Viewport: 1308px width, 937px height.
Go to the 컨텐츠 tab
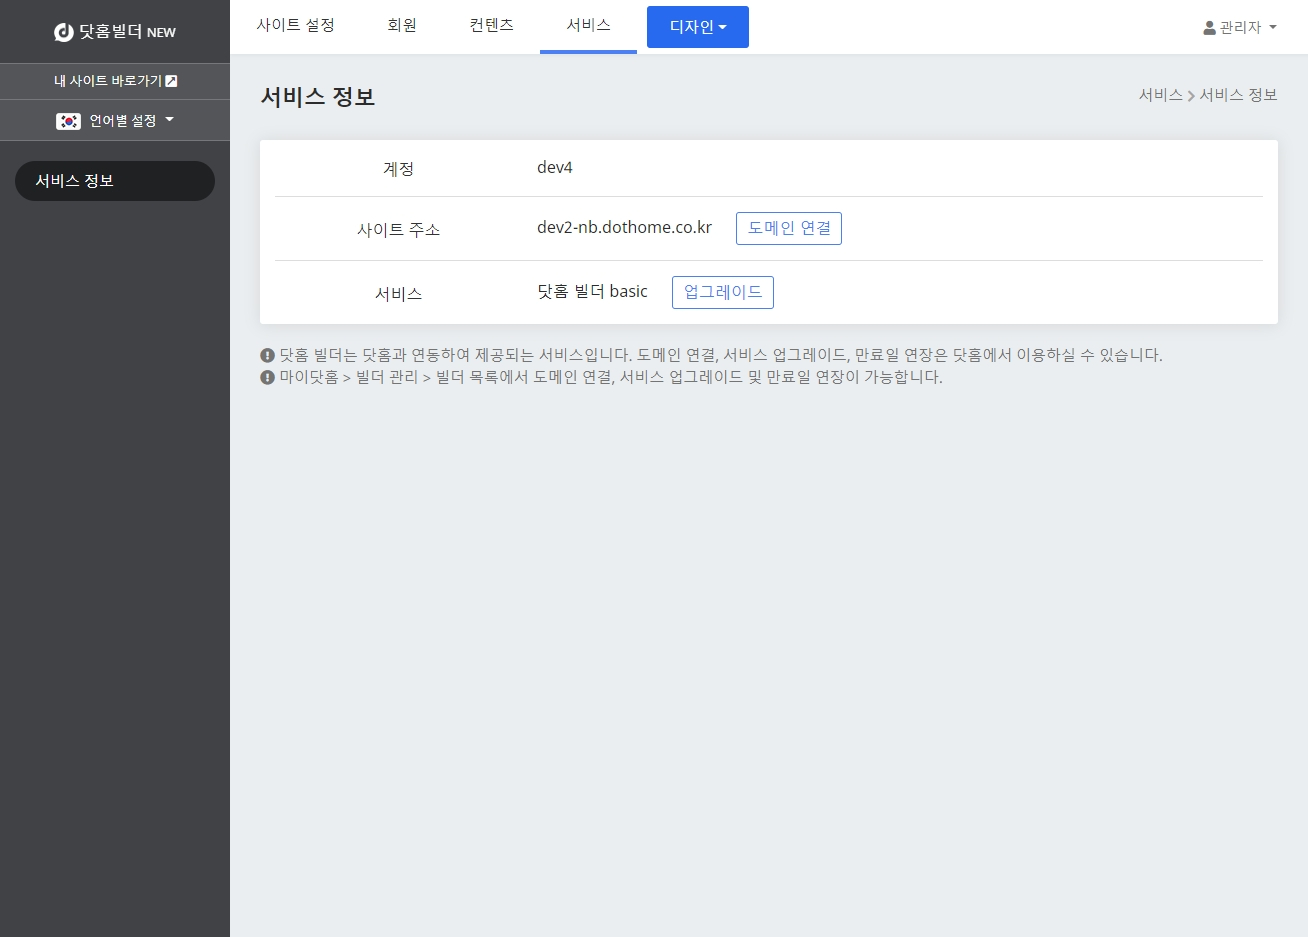pos(491,25)
